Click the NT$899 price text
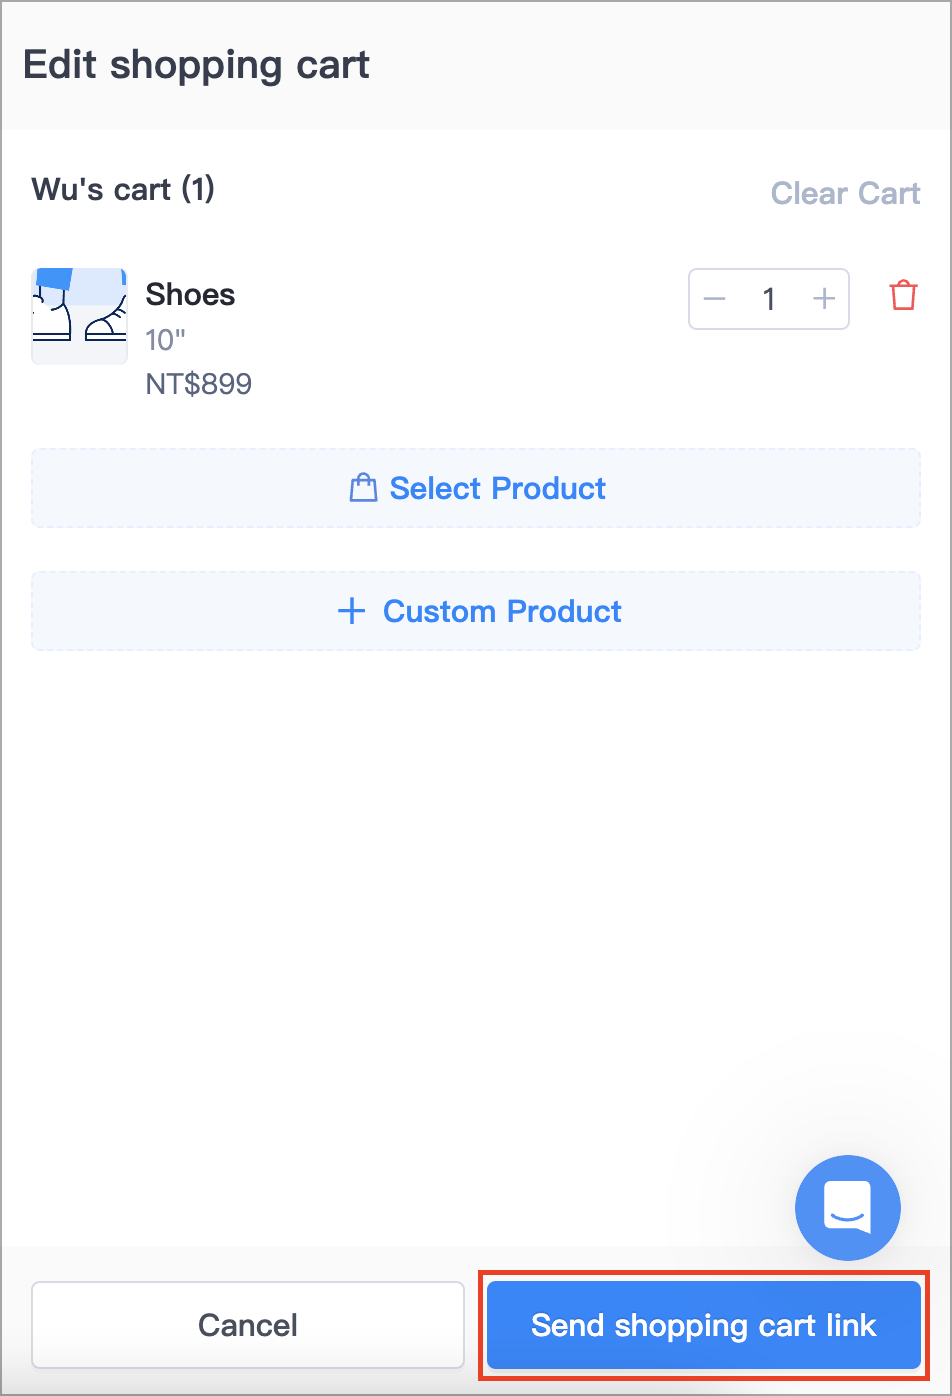Viewport: 952px width, 1396px height. 199,384
